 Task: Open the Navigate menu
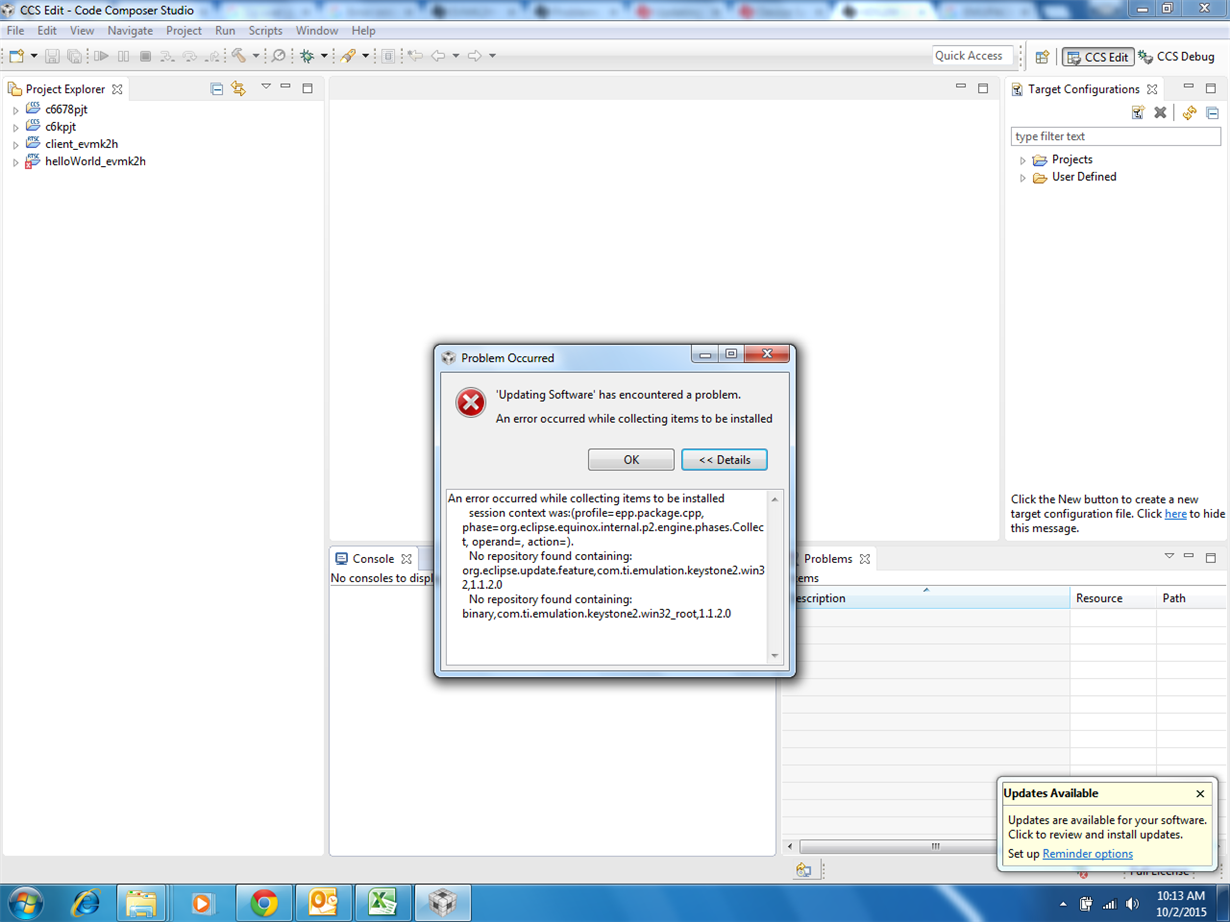pyautogui.click(x=130, y=31)
